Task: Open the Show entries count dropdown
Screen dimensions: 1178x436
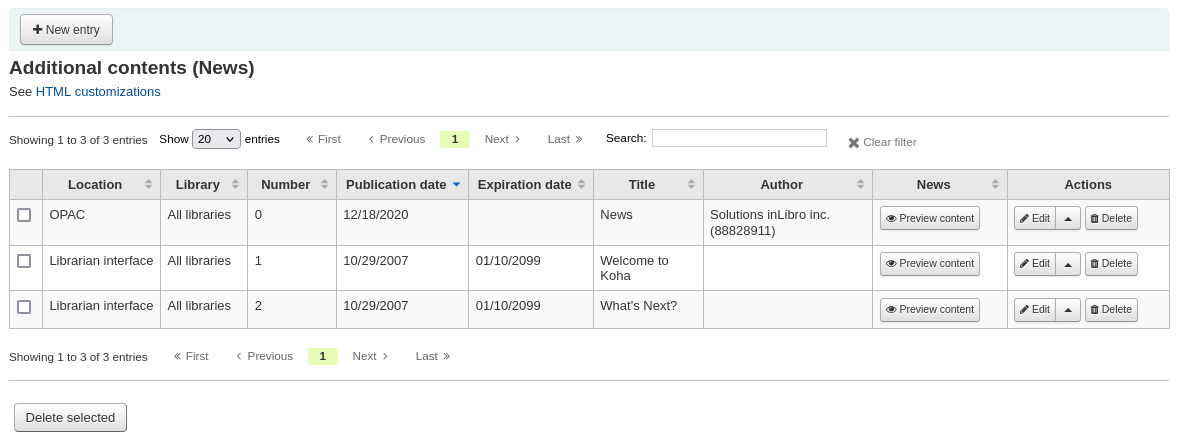Action: coord(216,139)
